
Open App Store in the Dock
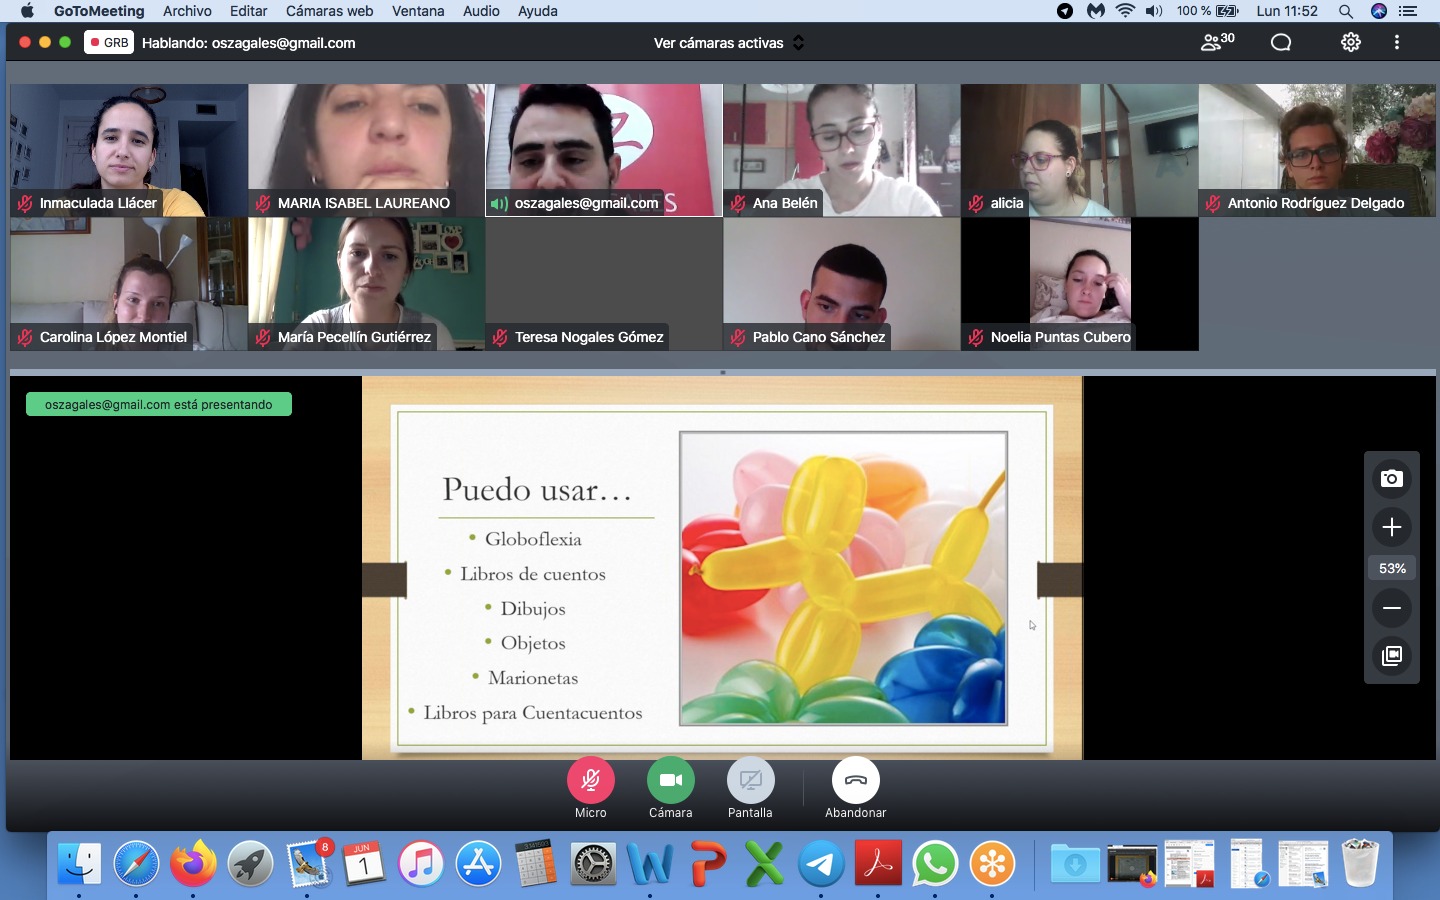478,863
